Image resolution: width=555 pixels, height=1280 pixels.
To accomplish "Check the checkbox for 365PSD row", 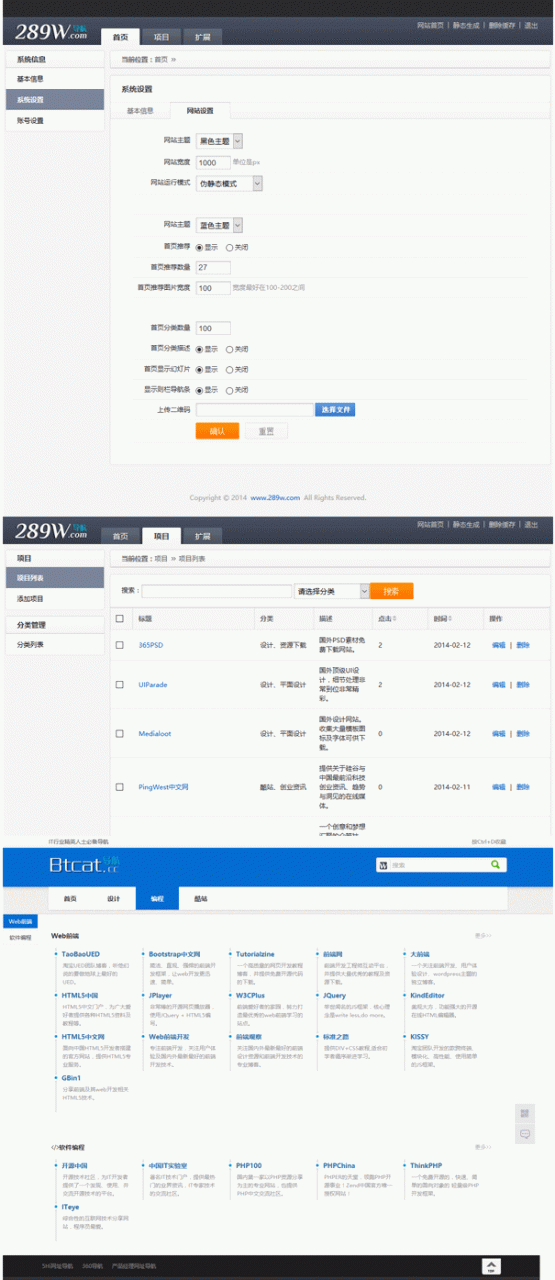I will 120,645.
